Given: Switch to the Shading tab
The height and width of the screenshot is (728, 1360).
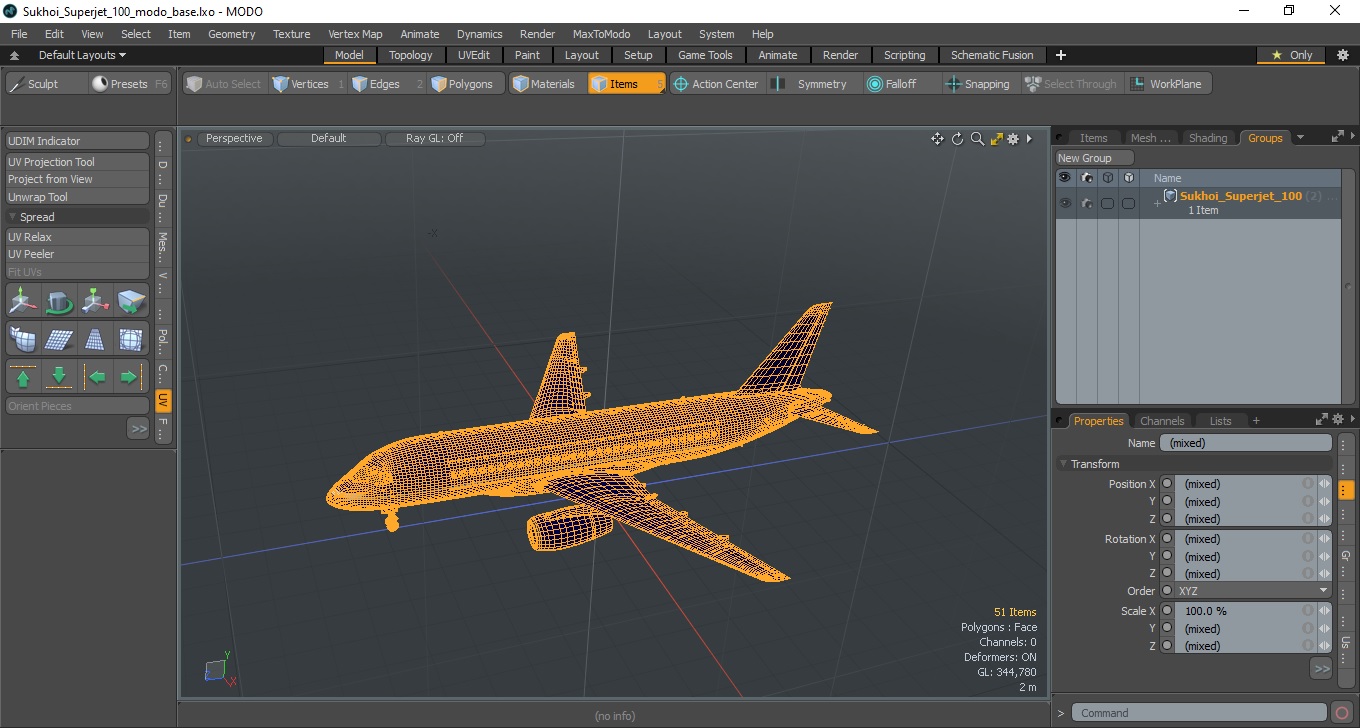Looking at the screenshot, I should coord(1207,138).
